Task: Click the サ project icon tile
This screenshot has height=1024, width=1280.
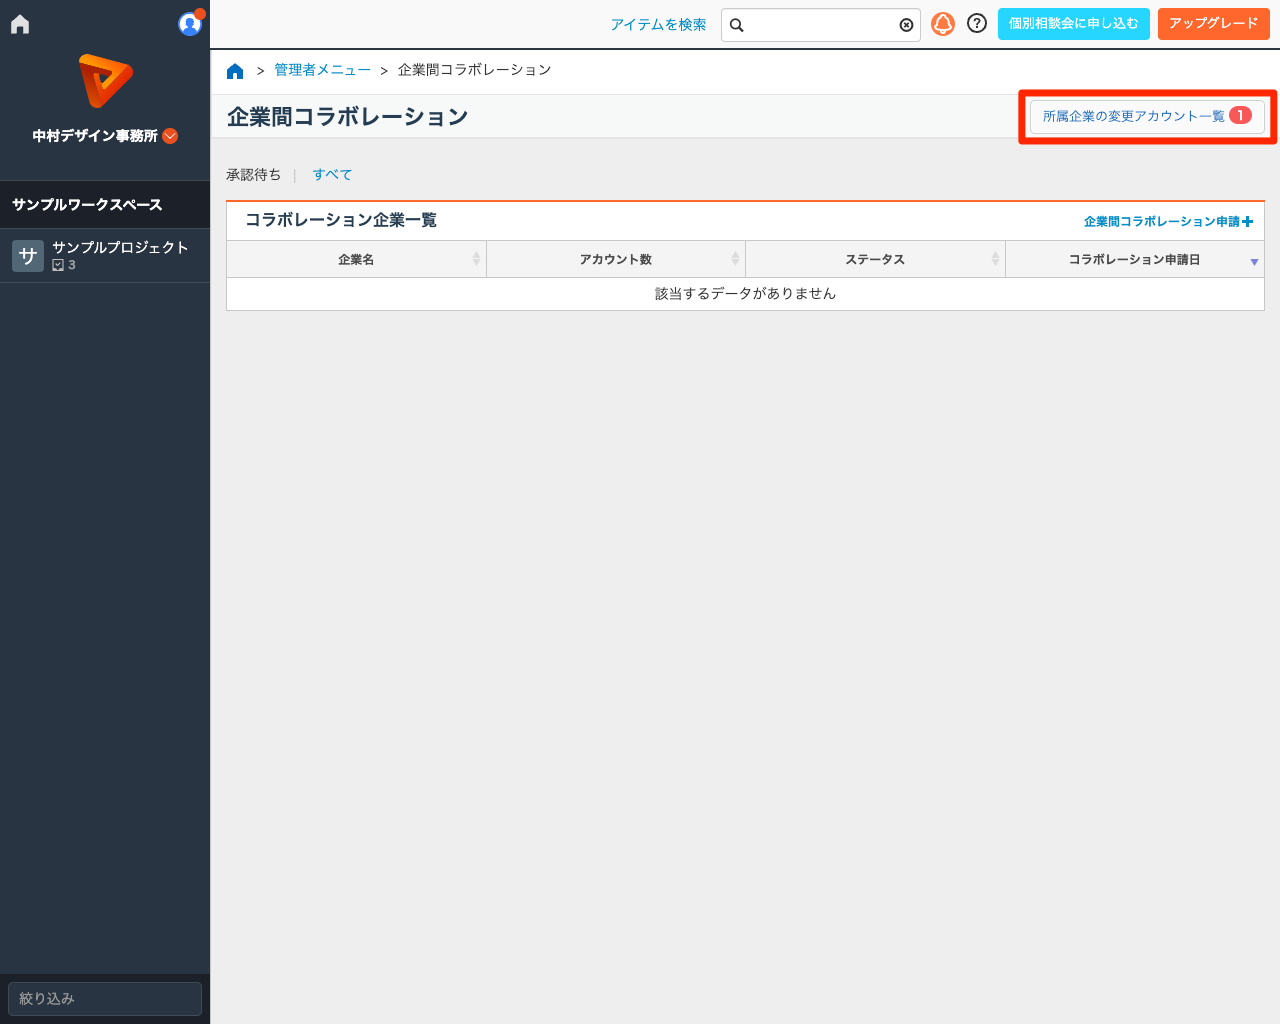Action: click(28, 256)
